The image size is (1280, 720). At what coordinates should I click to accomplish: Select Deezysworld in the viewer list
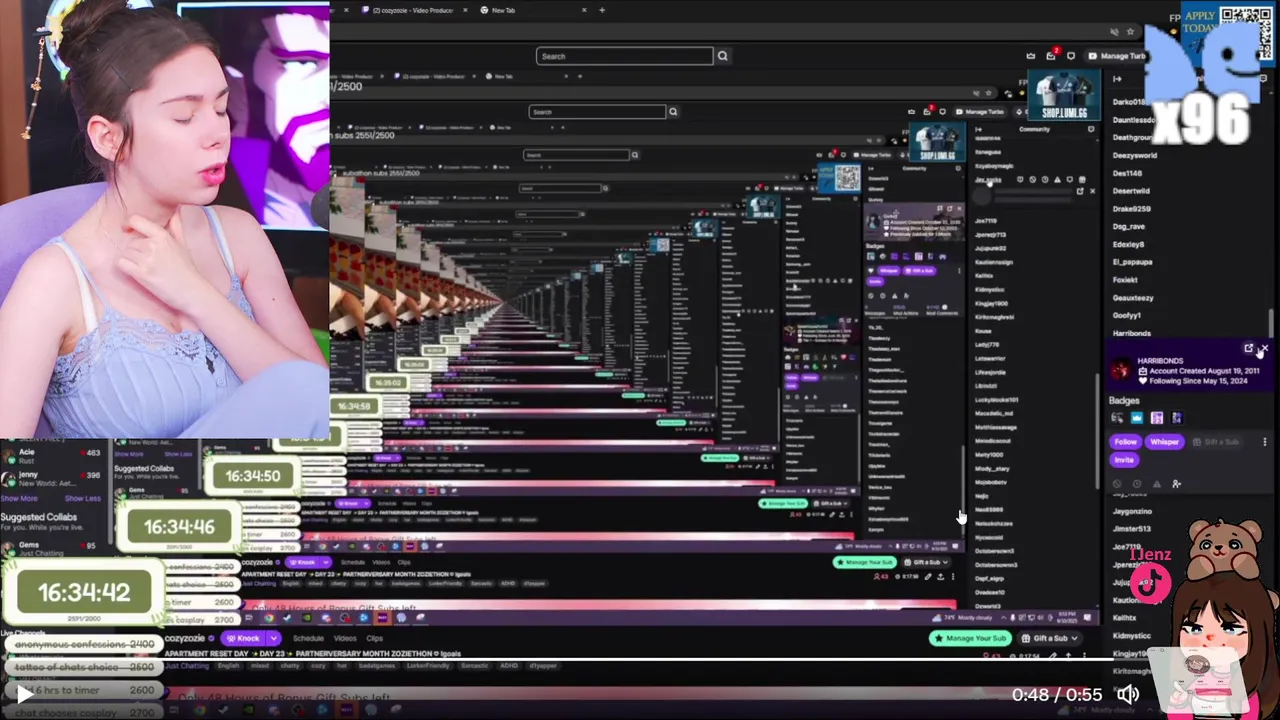click(1135, 155)
